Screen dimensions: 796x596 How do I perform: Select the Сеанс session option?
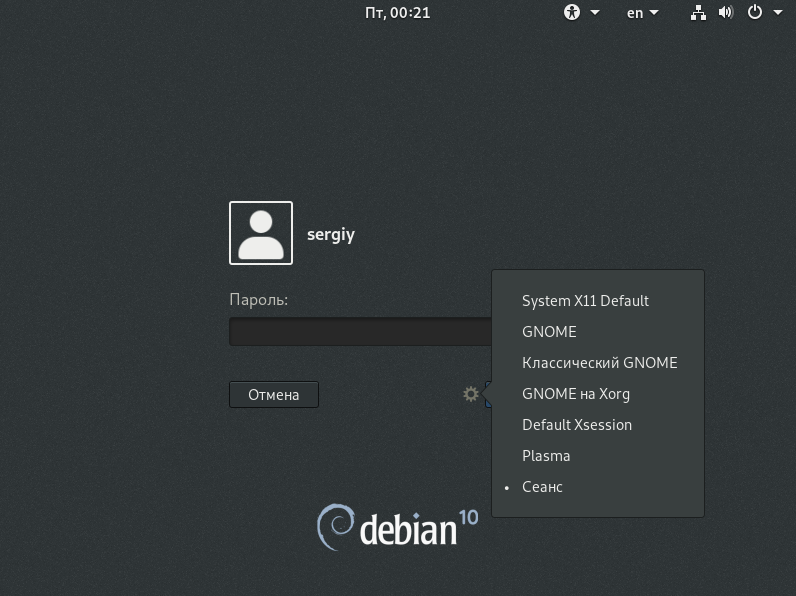point(598,486)
